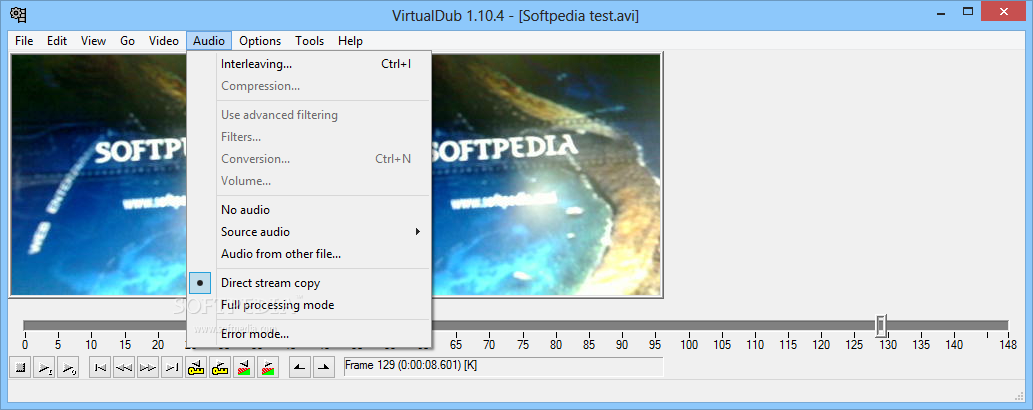Screen dimensions: 1033x410
Task: Click timeline tick label 148
Action: pyautogui.click(x=1008, y=345)
